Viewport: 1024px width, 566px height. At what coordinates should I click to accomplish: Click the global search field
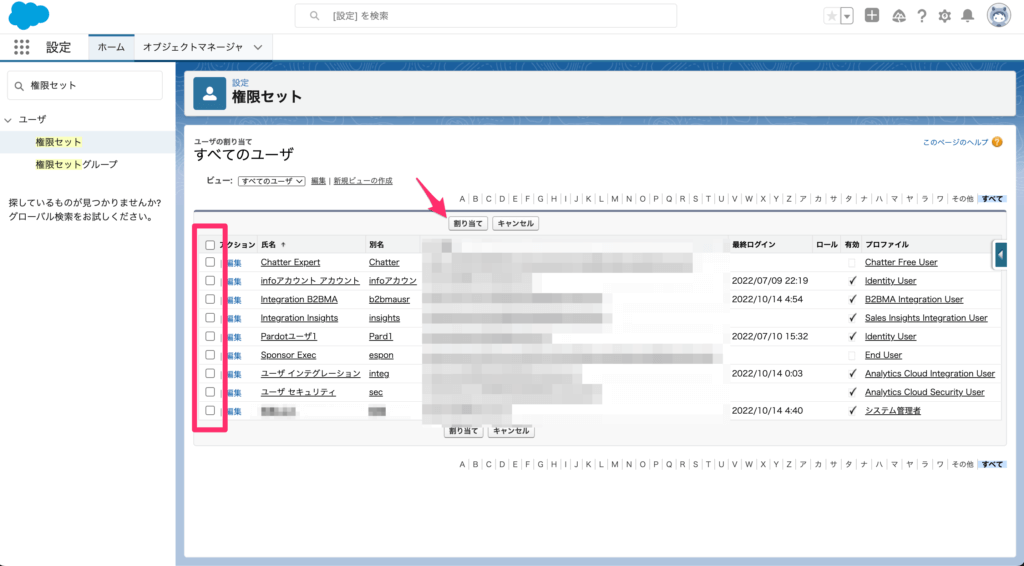485,16
